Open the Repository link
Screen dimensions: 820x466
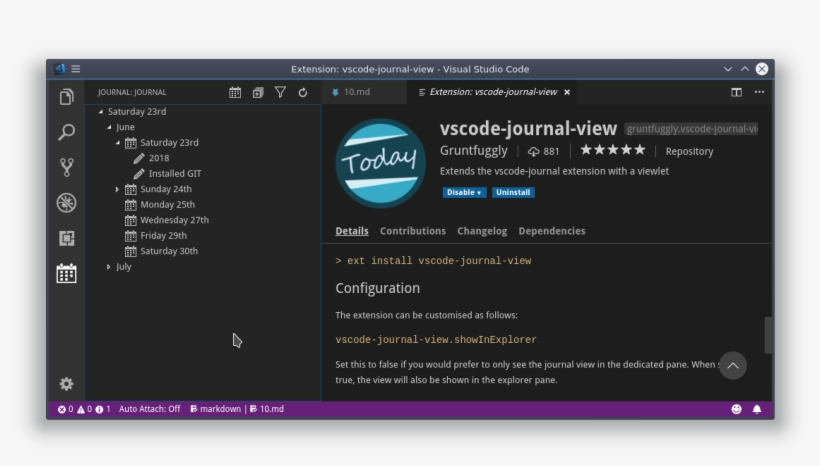point(689,152)
